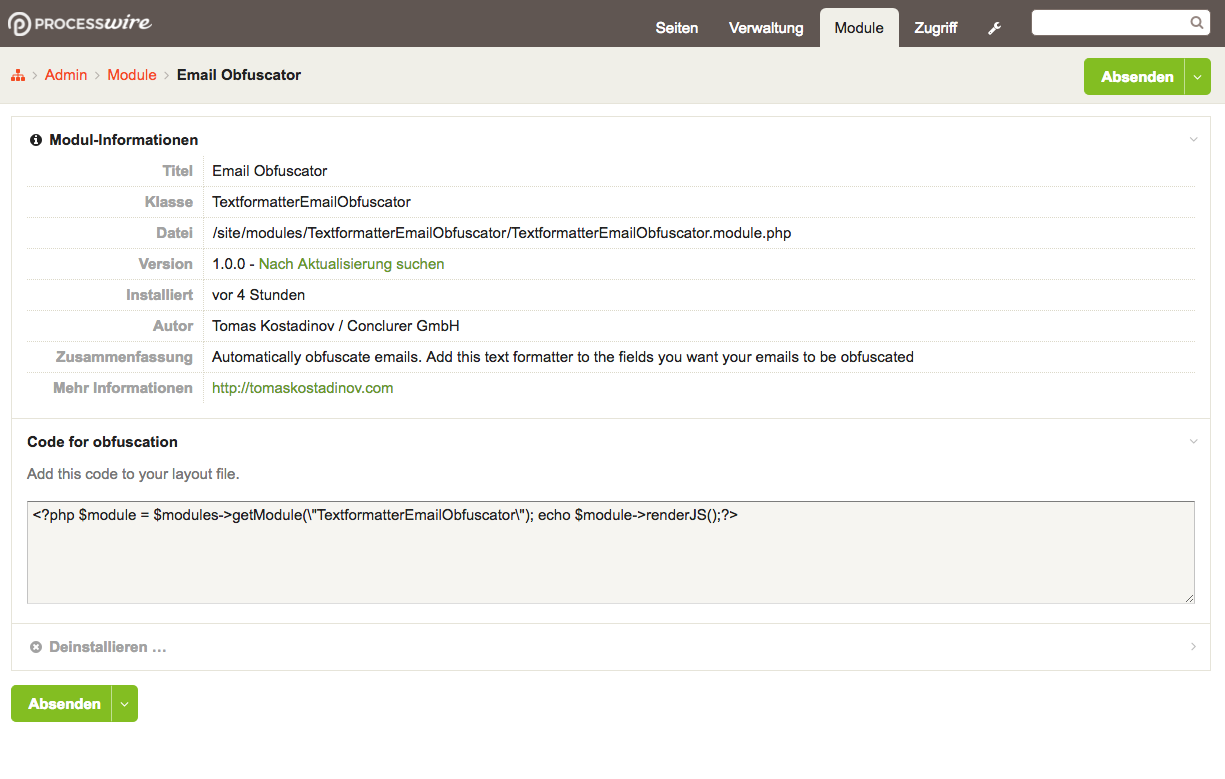The image size is (1225, 779).
Task: Go to Admin breadcrumb
Action: point(66,75)
